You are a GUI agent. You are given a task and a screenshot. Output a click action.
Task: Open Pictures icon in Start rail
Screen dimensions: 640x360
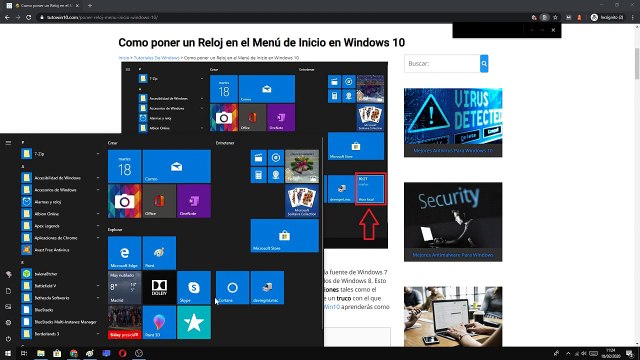[8, 307]
